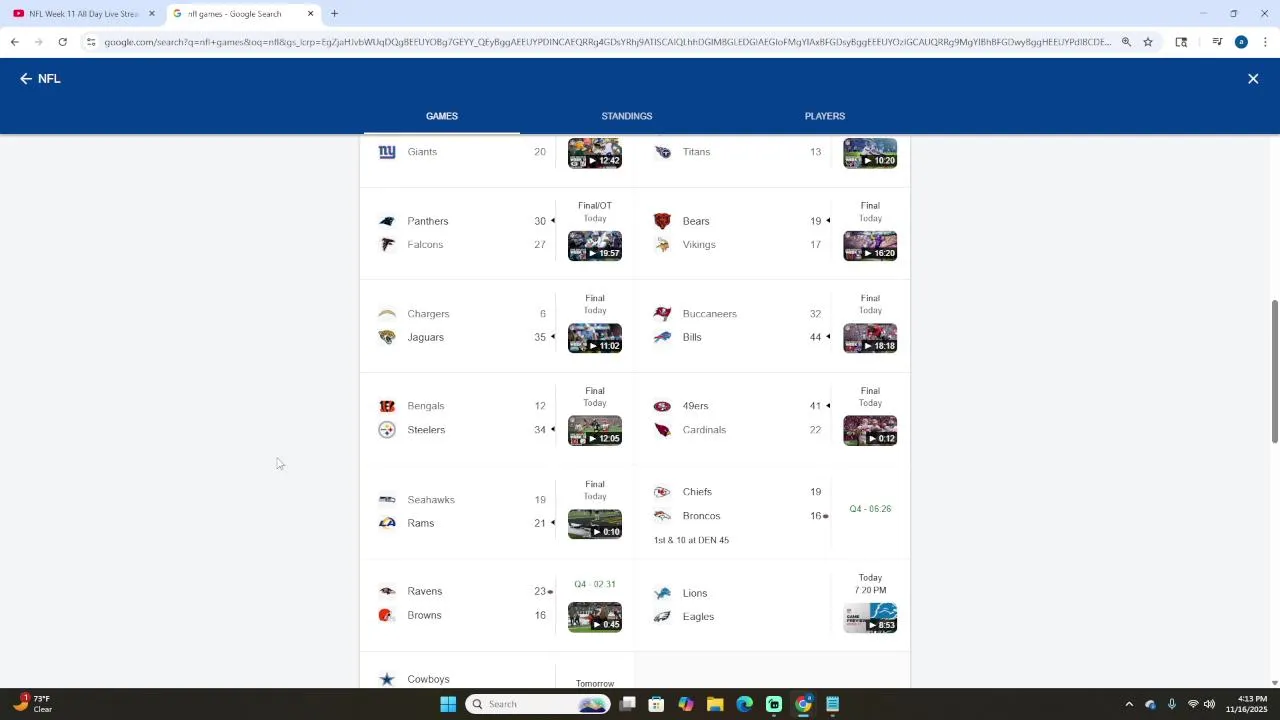Screen dimensions: 1280x720
Task: Bookmark this page with the star
Action: [1148, 42]
